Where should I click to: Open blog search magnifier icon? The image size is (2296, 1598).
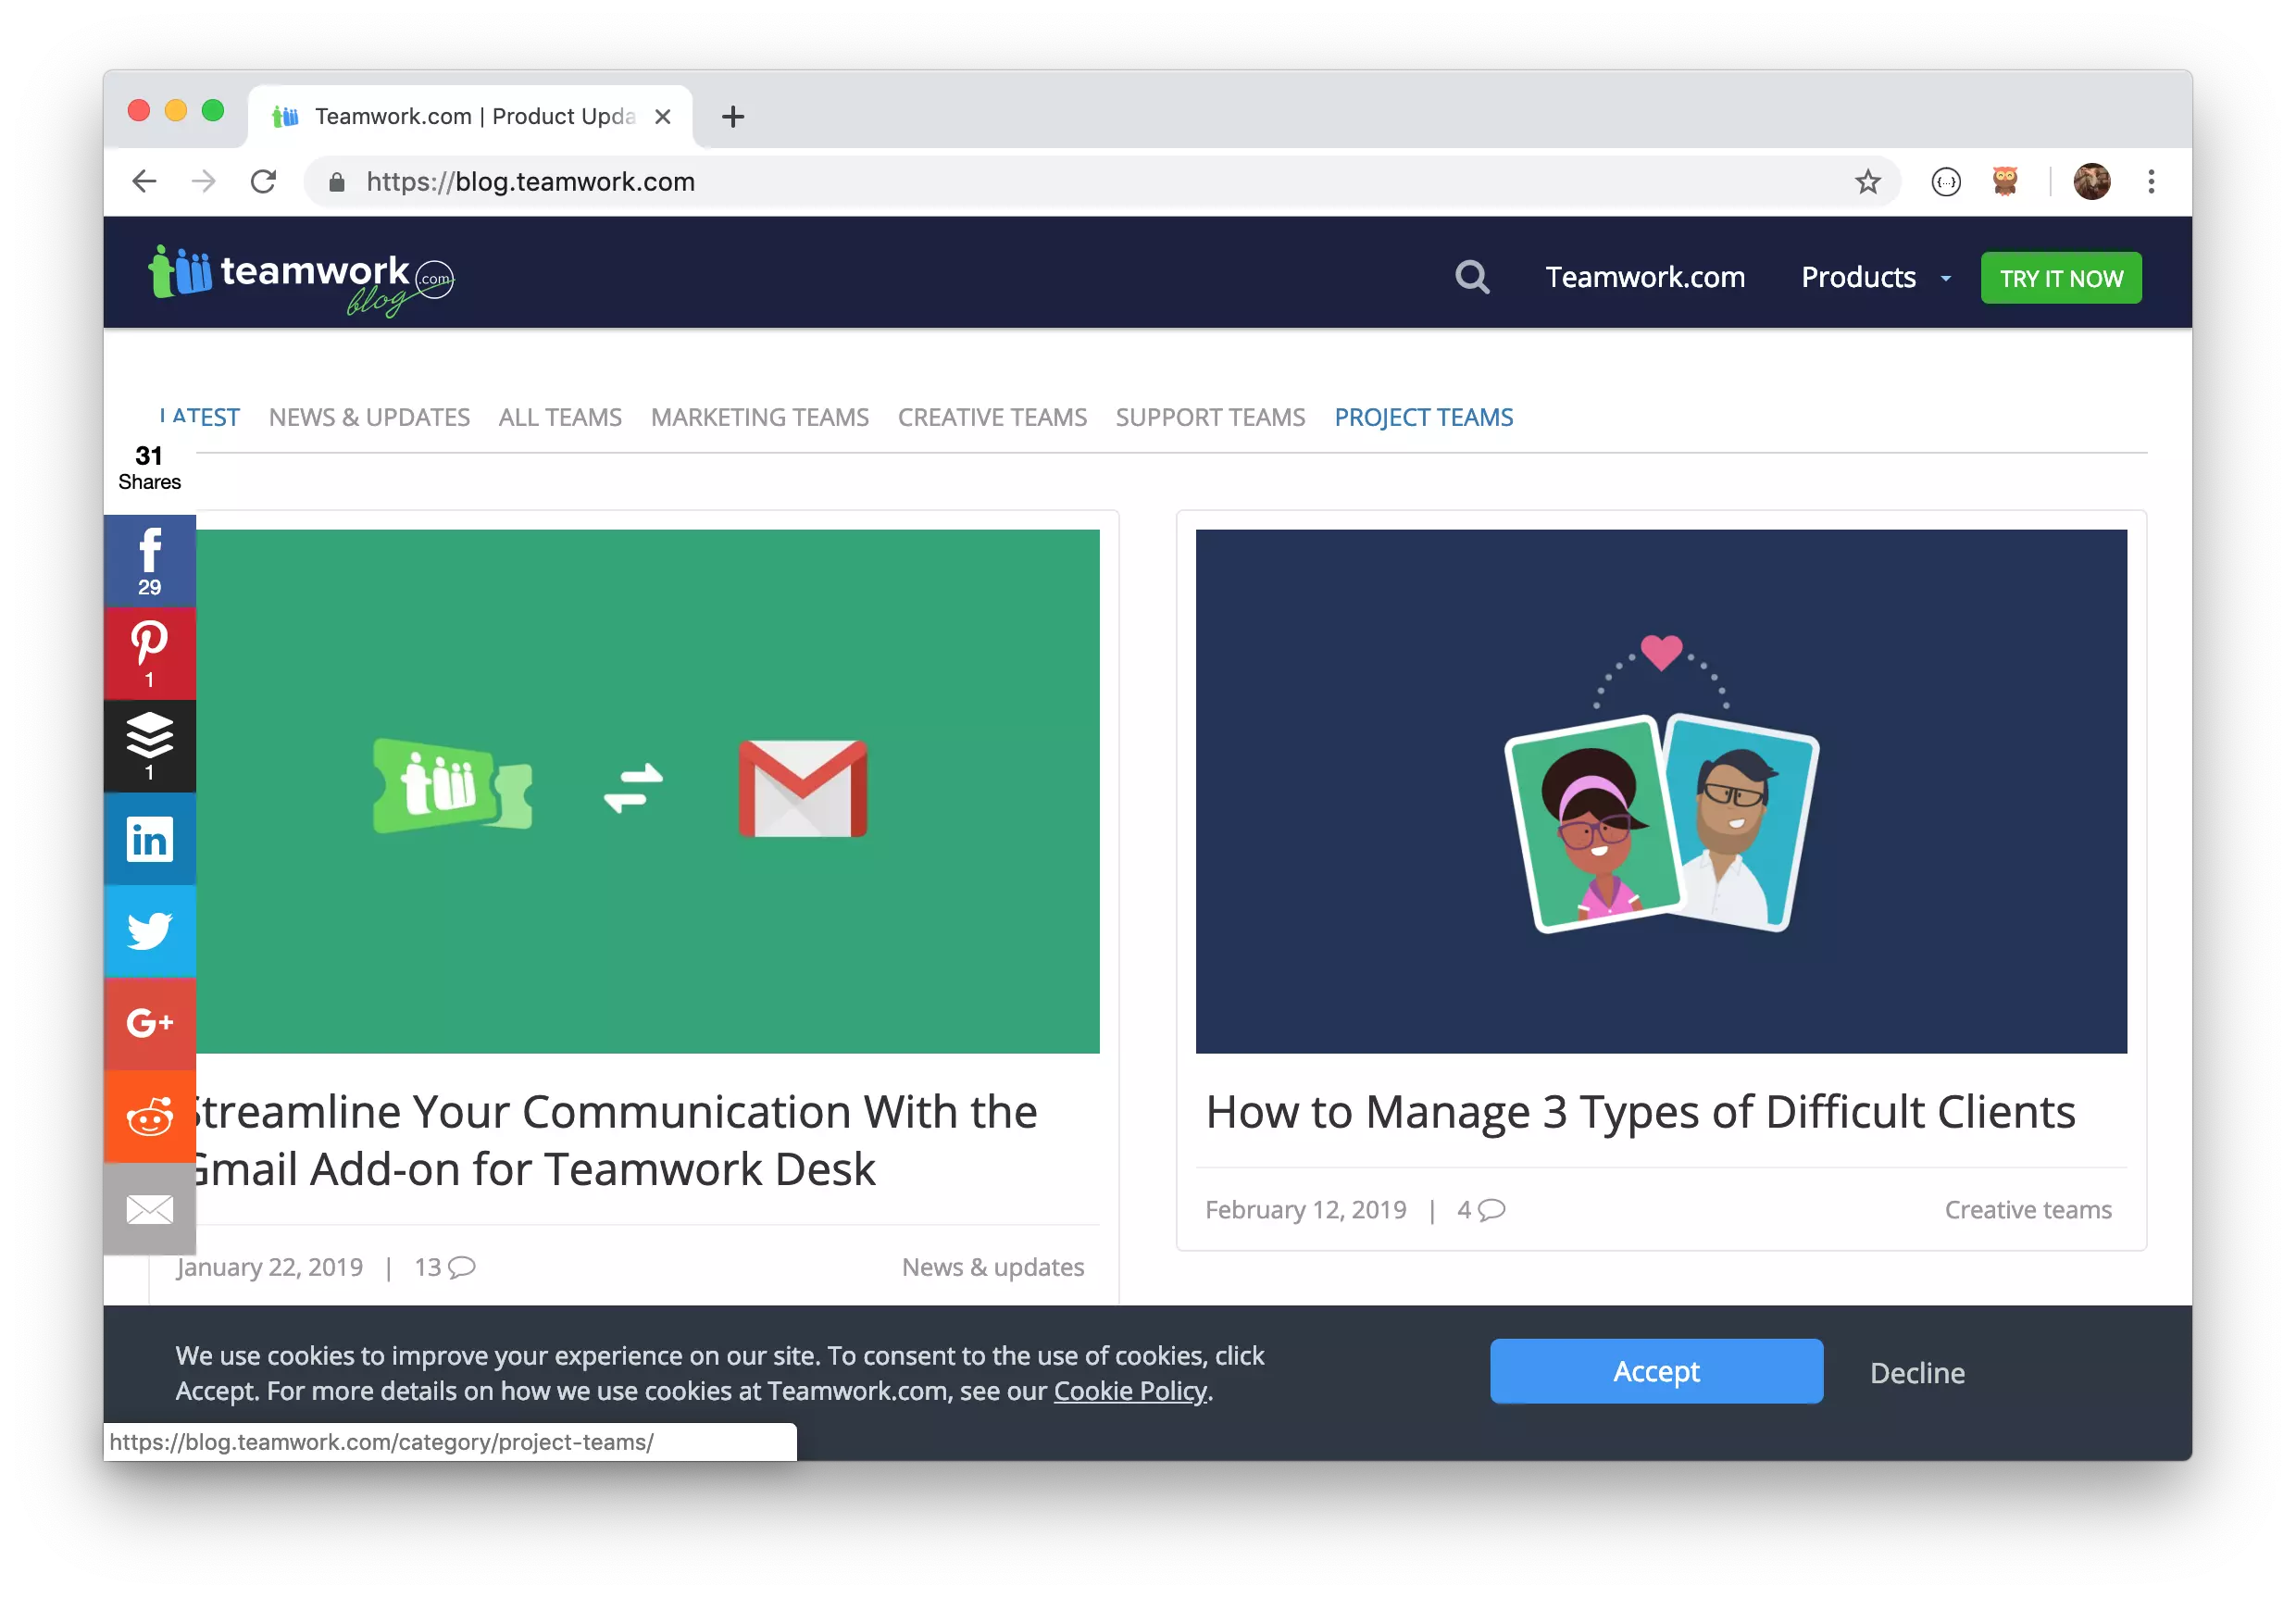(x=1472, y=277)
